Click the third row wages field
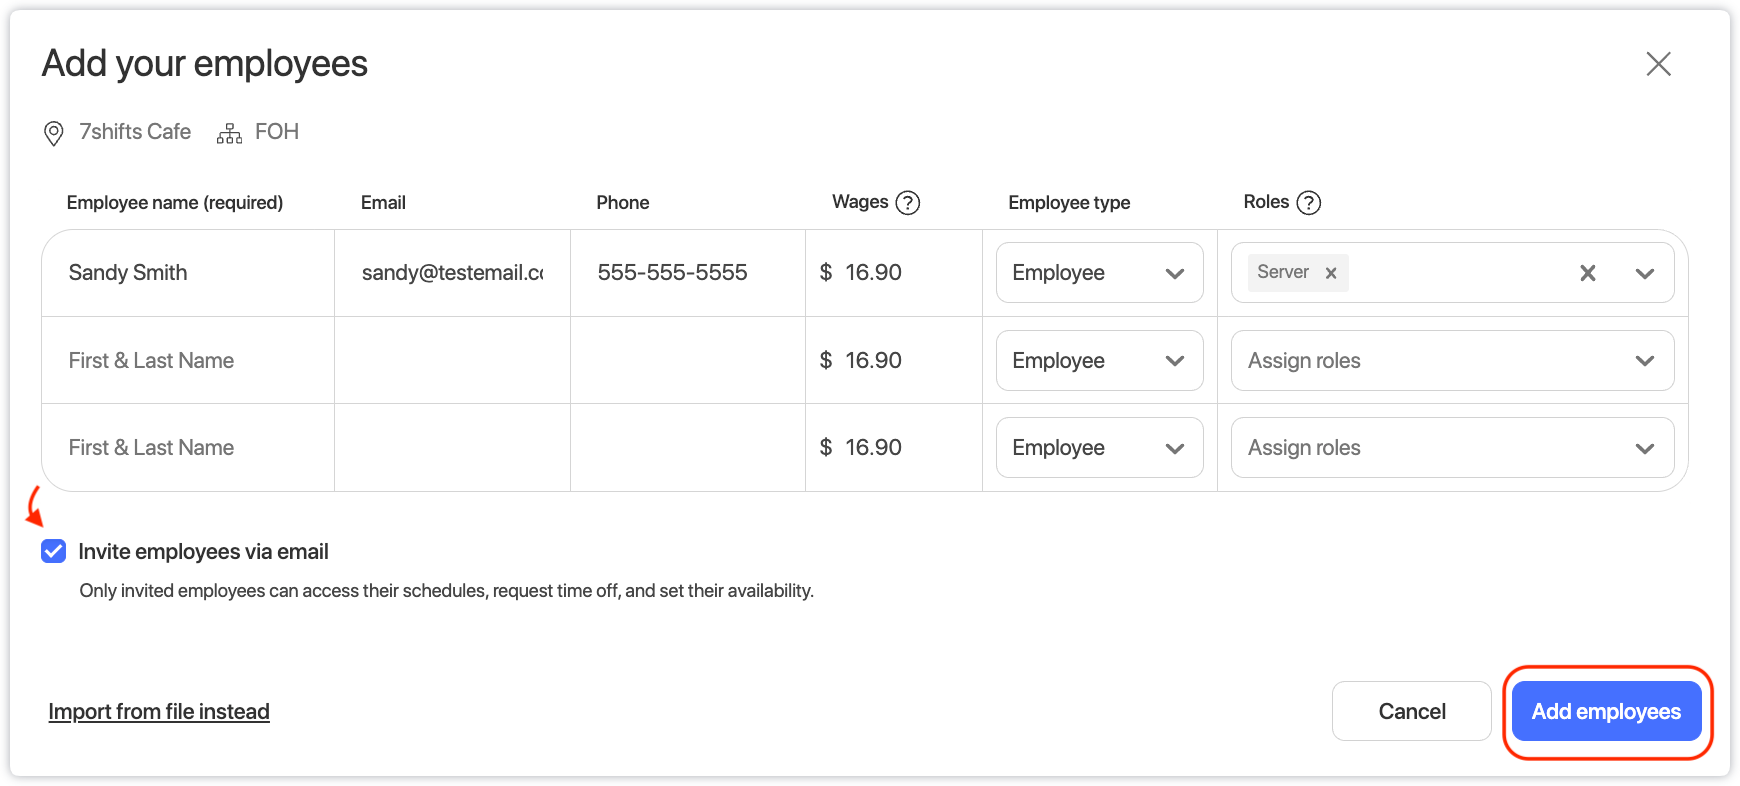This screenshot has height=786, width=1740. coord(900,447)
